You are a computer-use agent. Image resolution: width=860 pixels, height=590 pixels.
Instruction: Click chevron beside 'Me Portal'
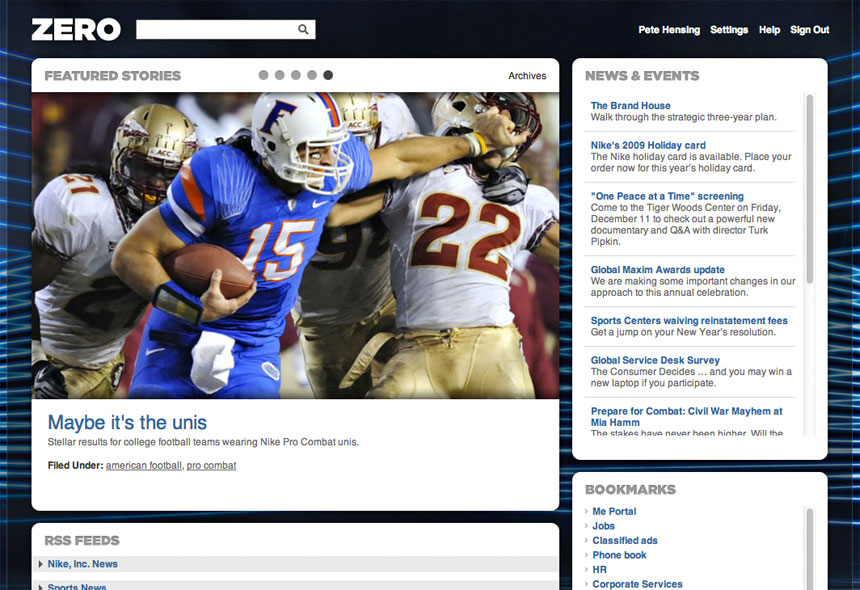pyautogui.click(x=586, y=511)
